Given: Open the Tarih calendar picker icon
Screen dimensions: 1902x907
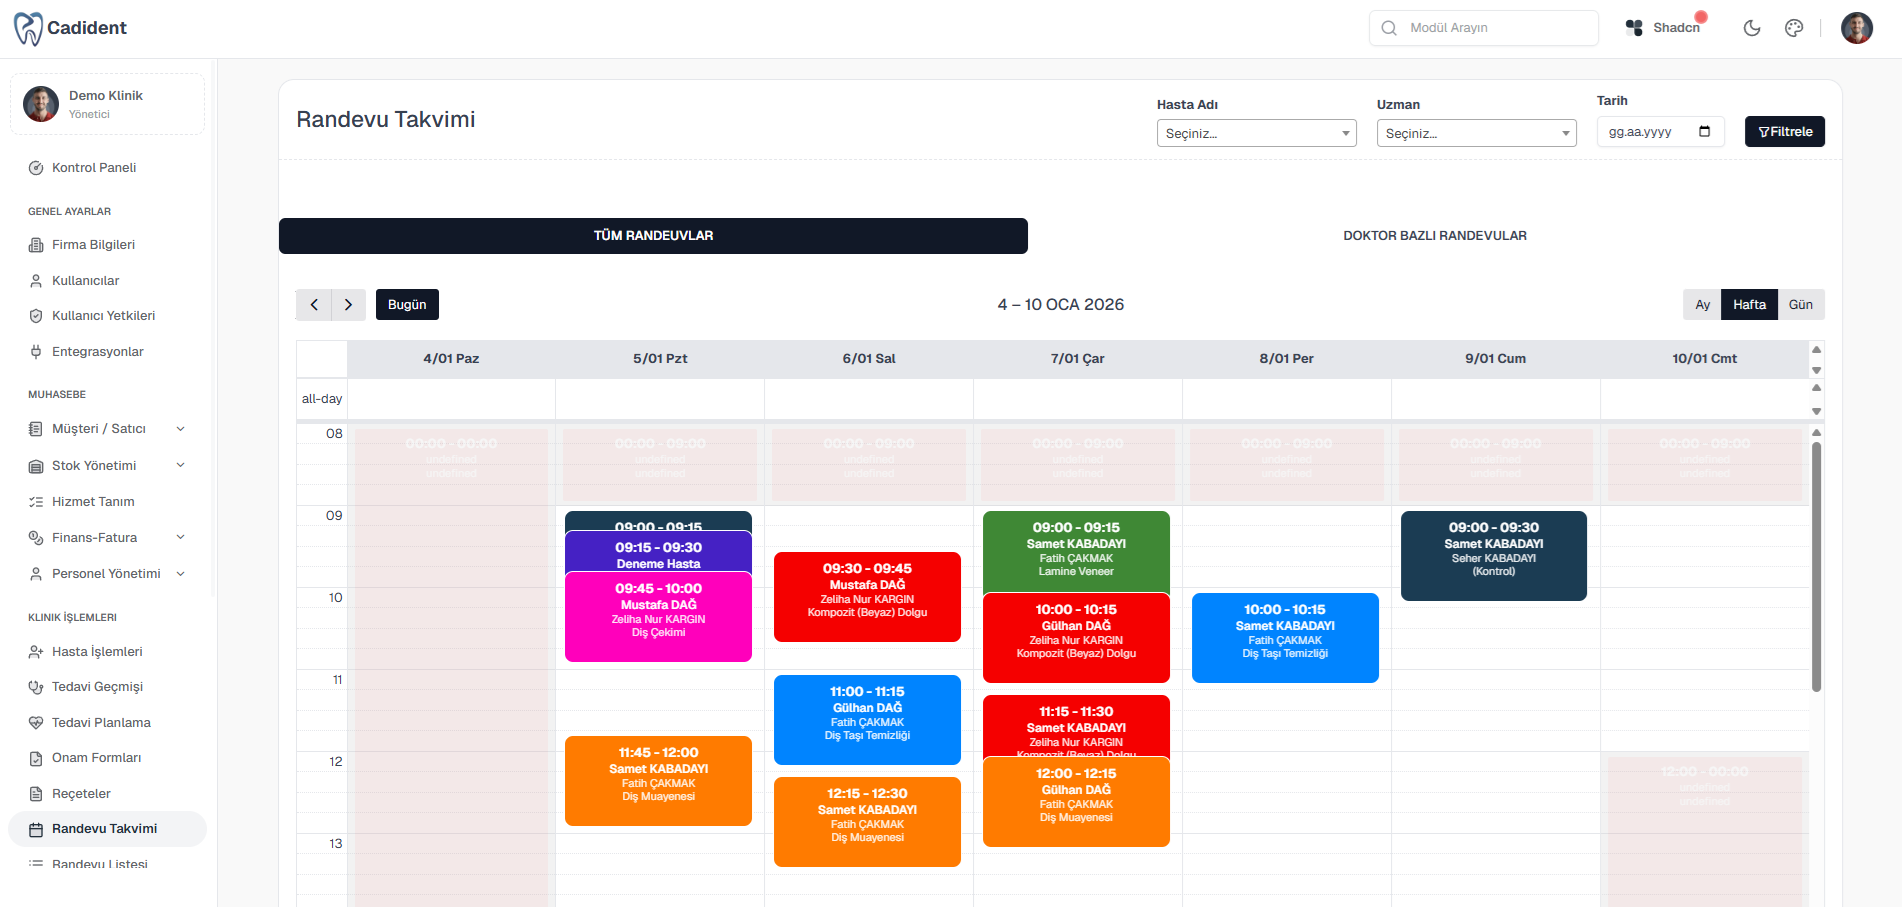Looking at the screenshot, I should pyautogui.click(x=1705, y=132).
